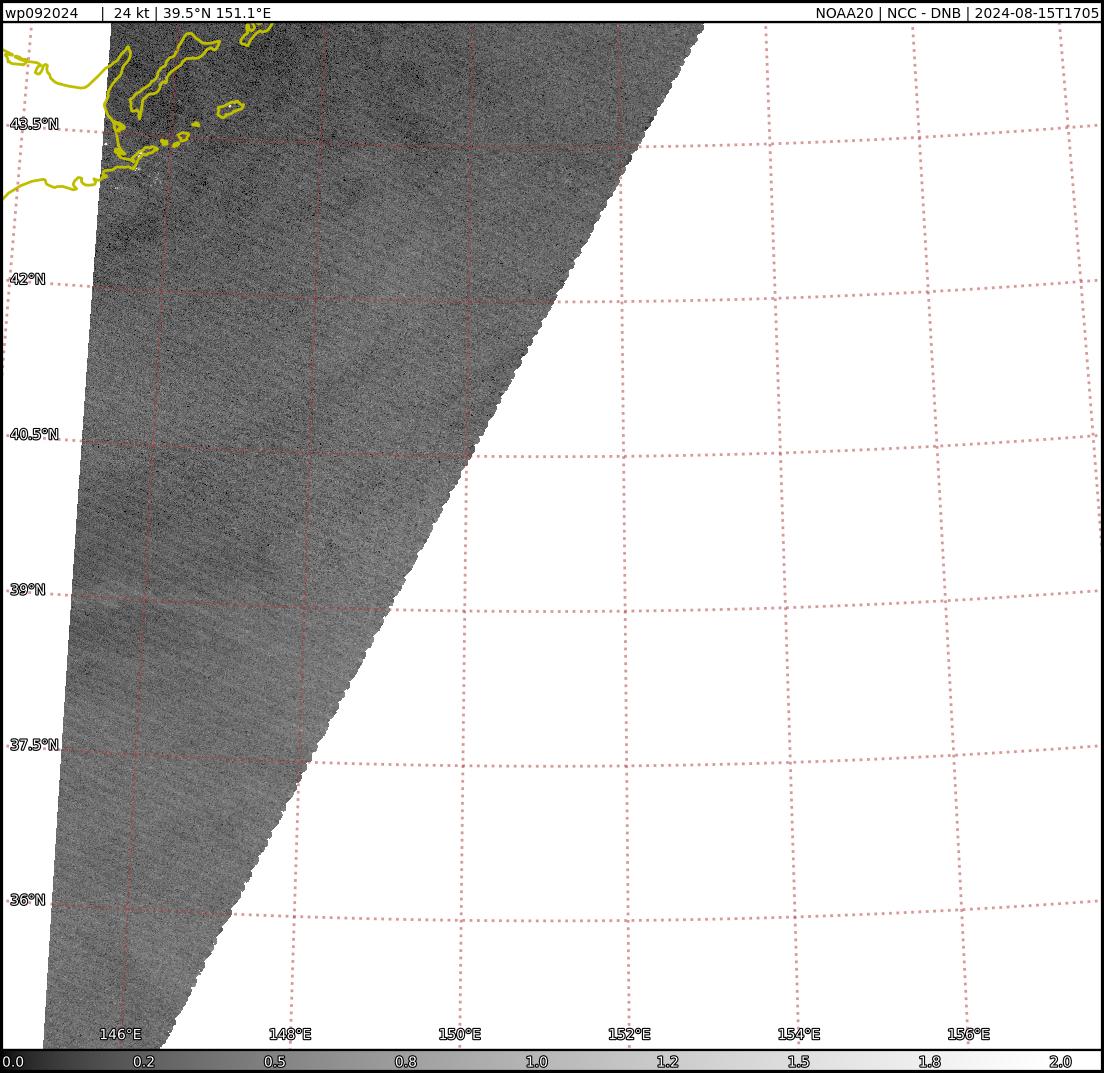Select the 148°E longitude label
The height and width of the screenshot is (1073, 1104).
[290, 1034]
